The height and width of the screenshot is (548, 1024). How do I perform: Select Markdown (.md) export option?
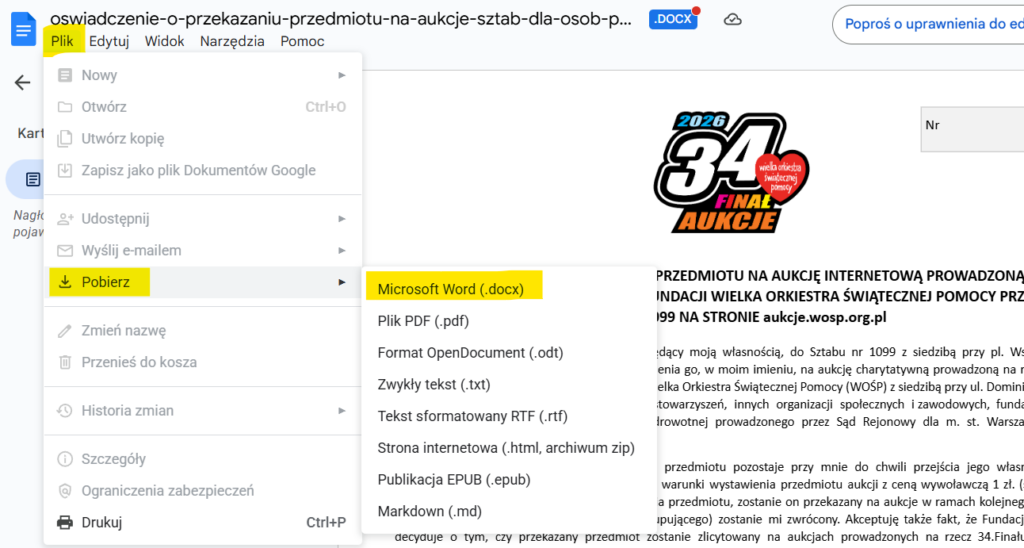point(429,511)
